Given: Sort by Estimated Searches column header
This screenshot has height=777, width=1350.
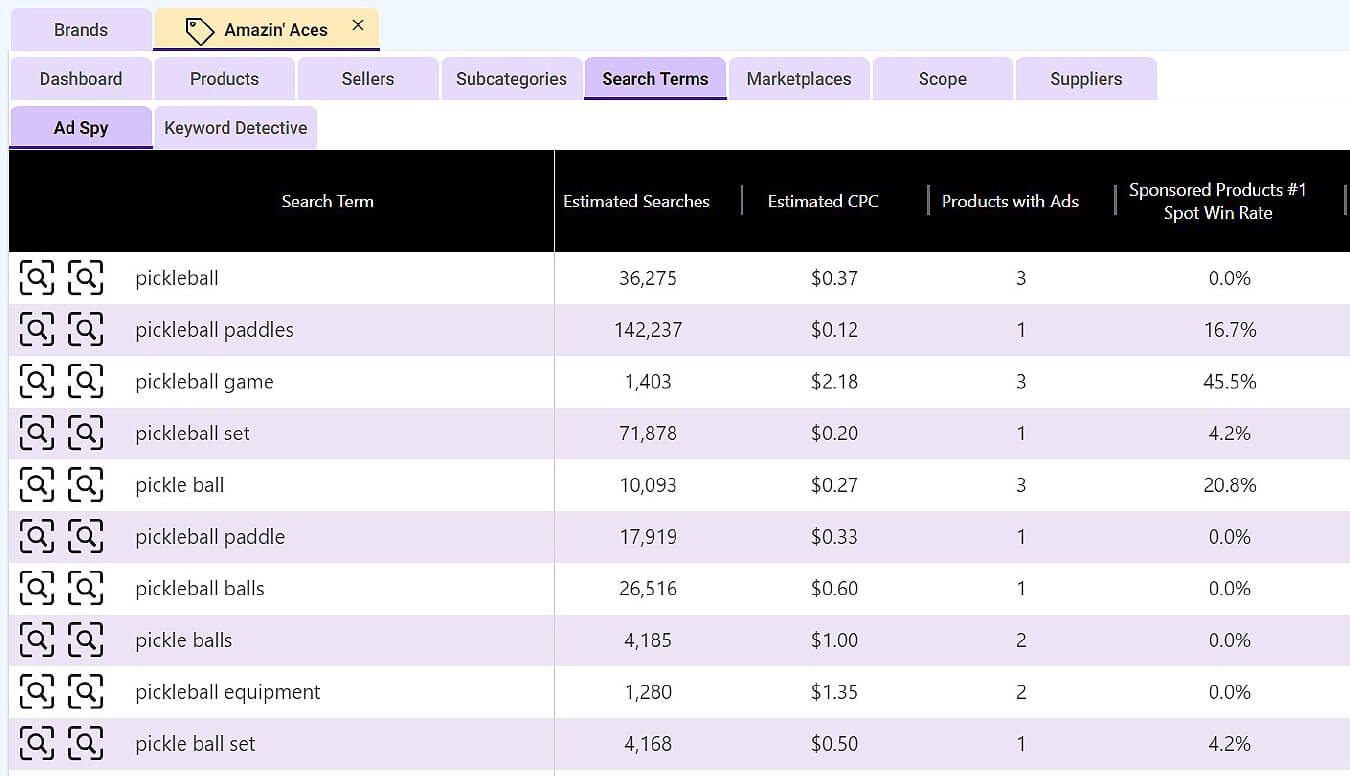Looking at the screenshot, I should pos(636,201).
